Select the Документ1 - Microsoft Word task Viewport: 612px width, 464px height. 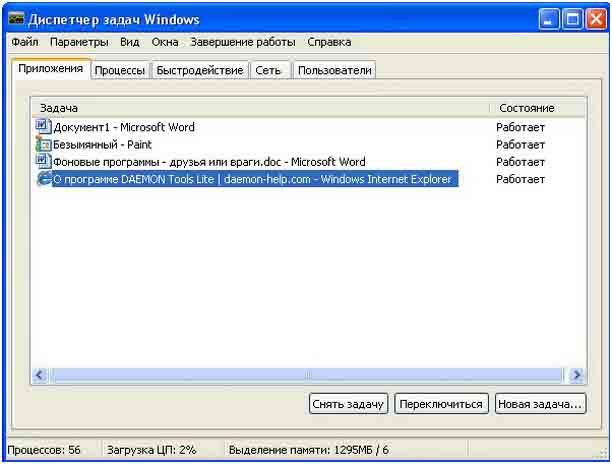tap(124, 127)
